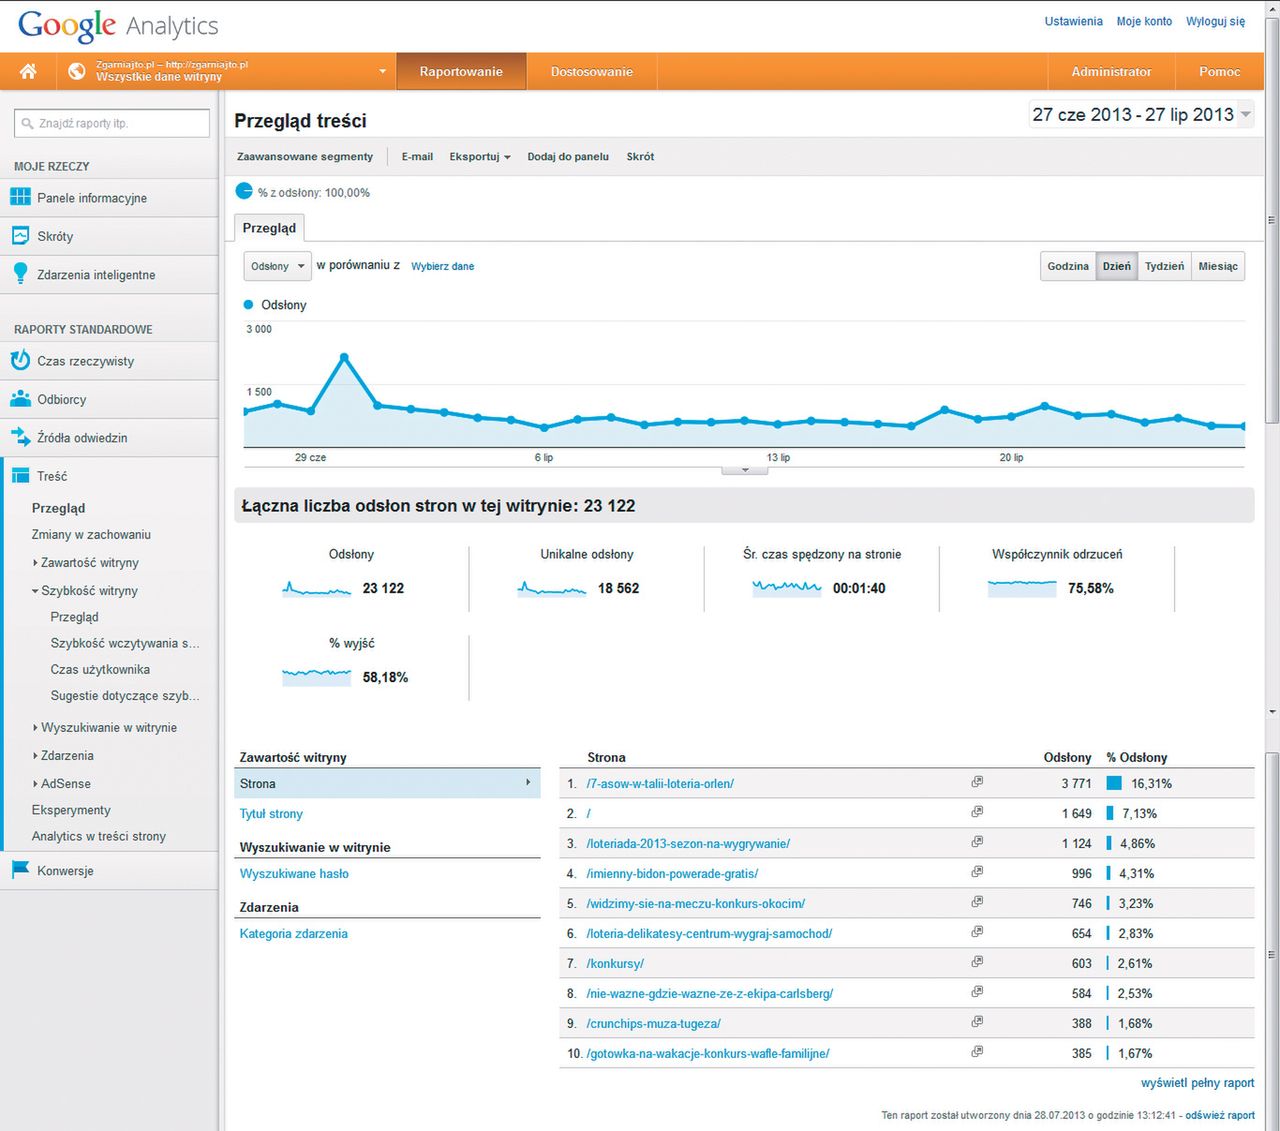Click the Źródła odwiedzin arrows icon

click(20, 437)
